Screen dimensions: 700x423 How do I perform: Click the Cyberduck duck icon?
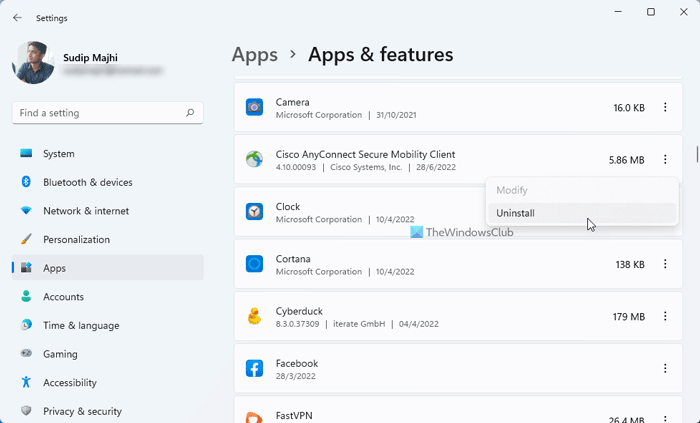pos(254,316)
